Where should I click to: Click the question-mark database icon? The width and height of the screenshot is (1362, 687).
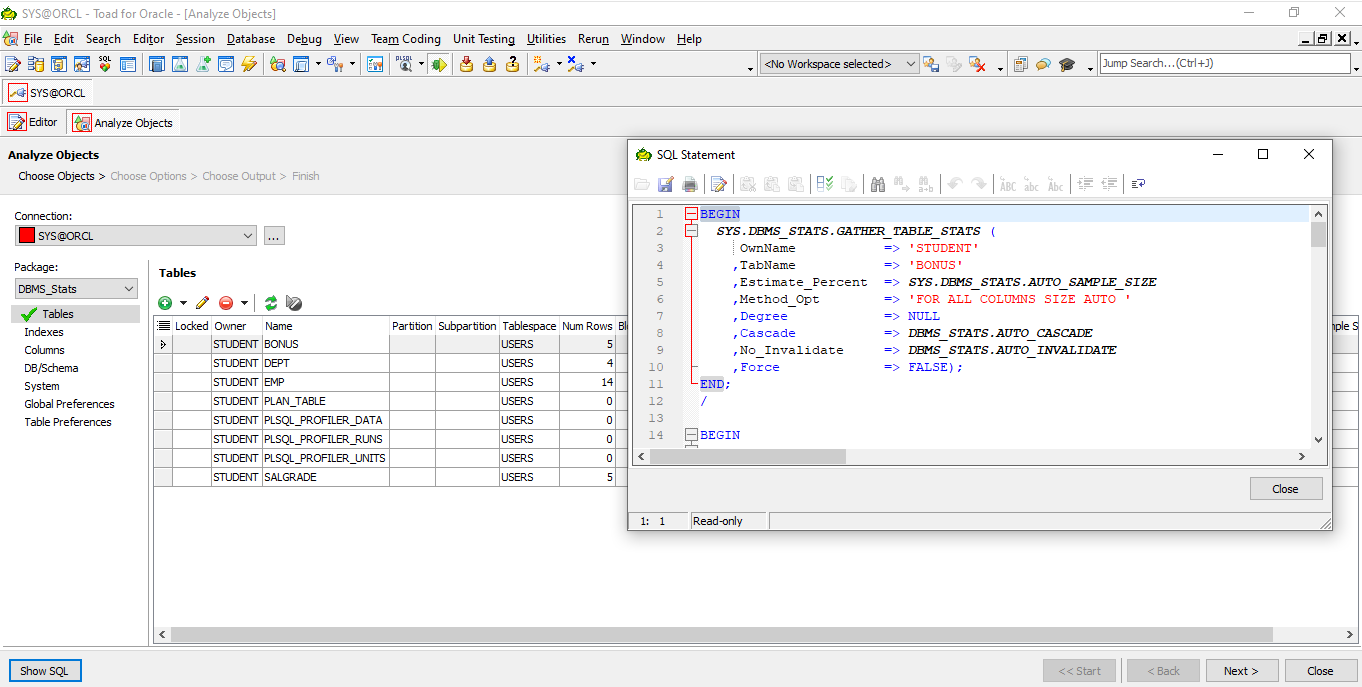[x=512, y=64]
